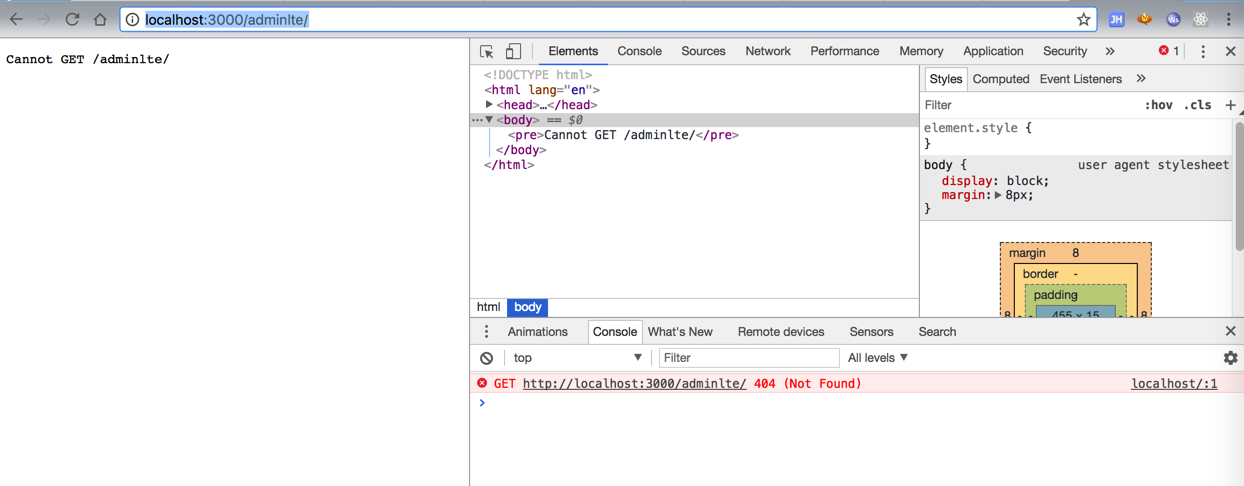This screenshot has width=1244, height=486.
Task: Open the Search drawer tab
Action: tap(937, 332)
